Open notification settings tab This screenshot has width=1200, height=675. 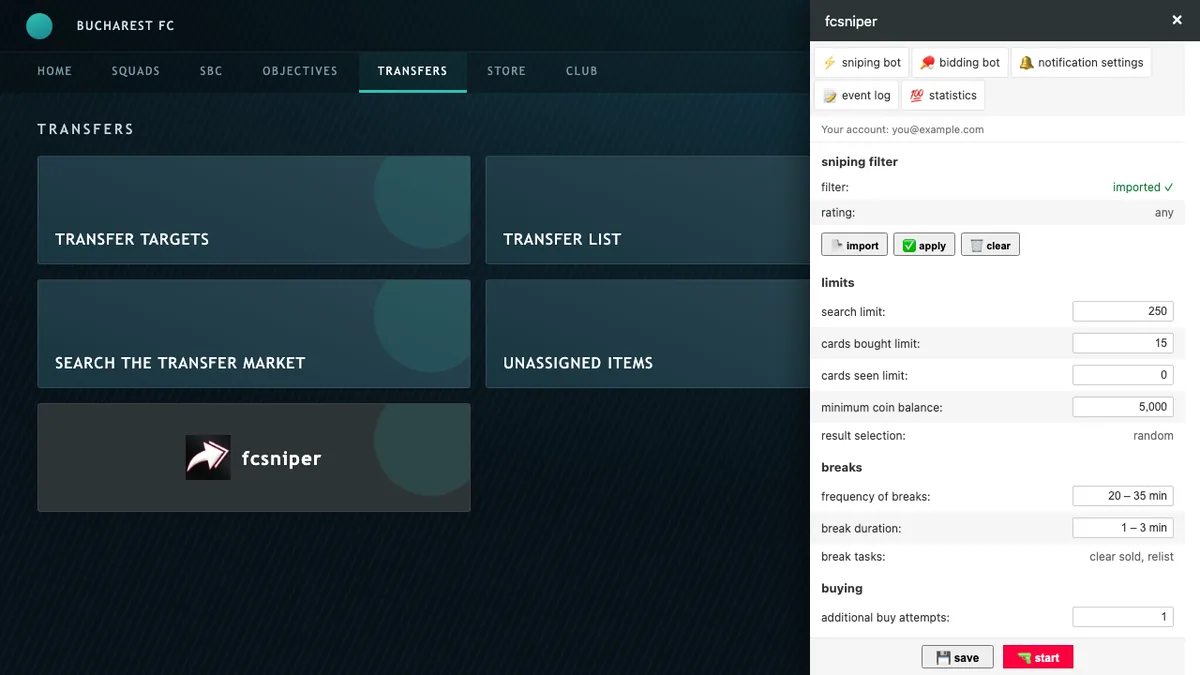(1081, 62)
